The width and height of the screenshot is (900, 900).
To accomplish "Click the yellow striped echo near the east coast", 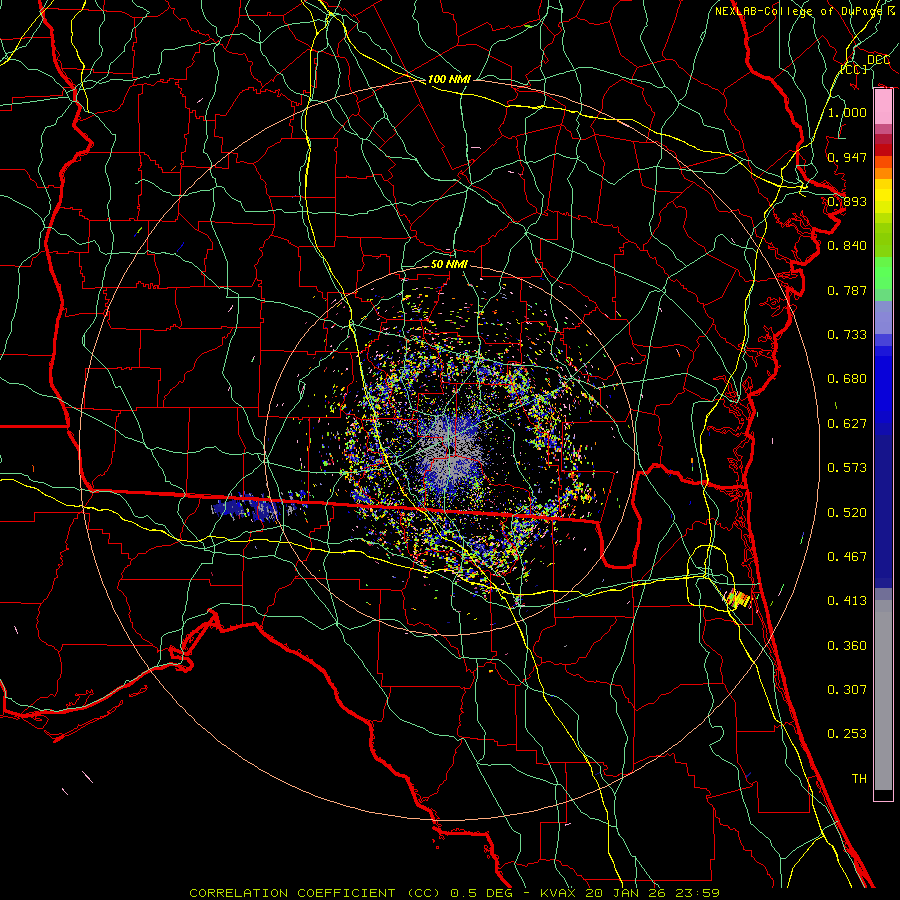I will (x=738, y=599).
